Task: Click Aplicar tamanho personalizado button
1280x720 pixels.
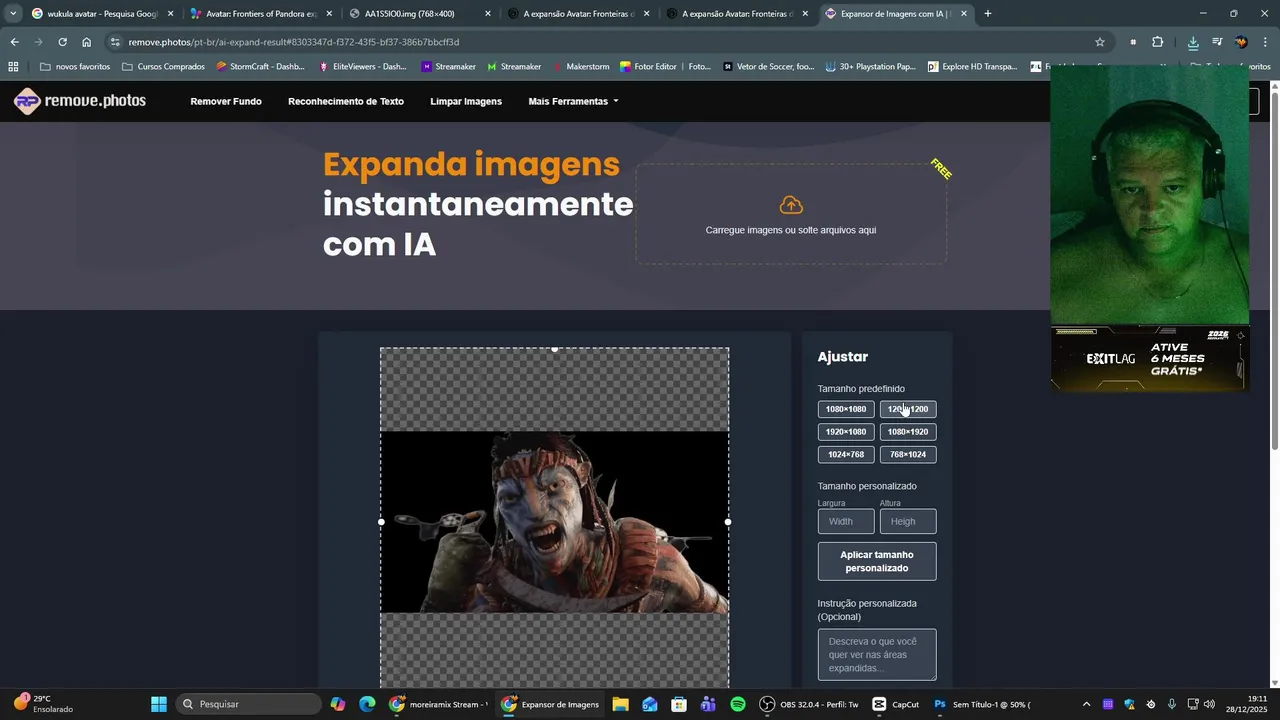Action: tap(877, 561)
